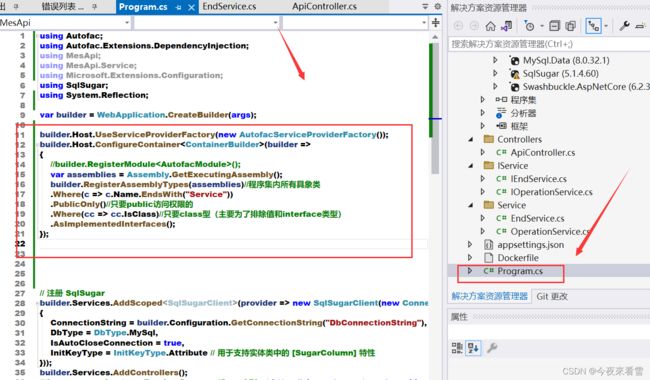
Task: Close the Program.cs tab
Action: pyautogui.click(x=191, y=7)
